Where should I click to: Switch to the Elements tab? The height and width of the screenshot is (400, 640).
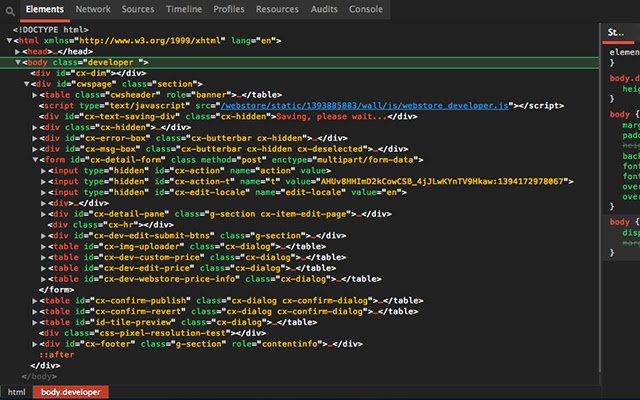coord(45,9)
